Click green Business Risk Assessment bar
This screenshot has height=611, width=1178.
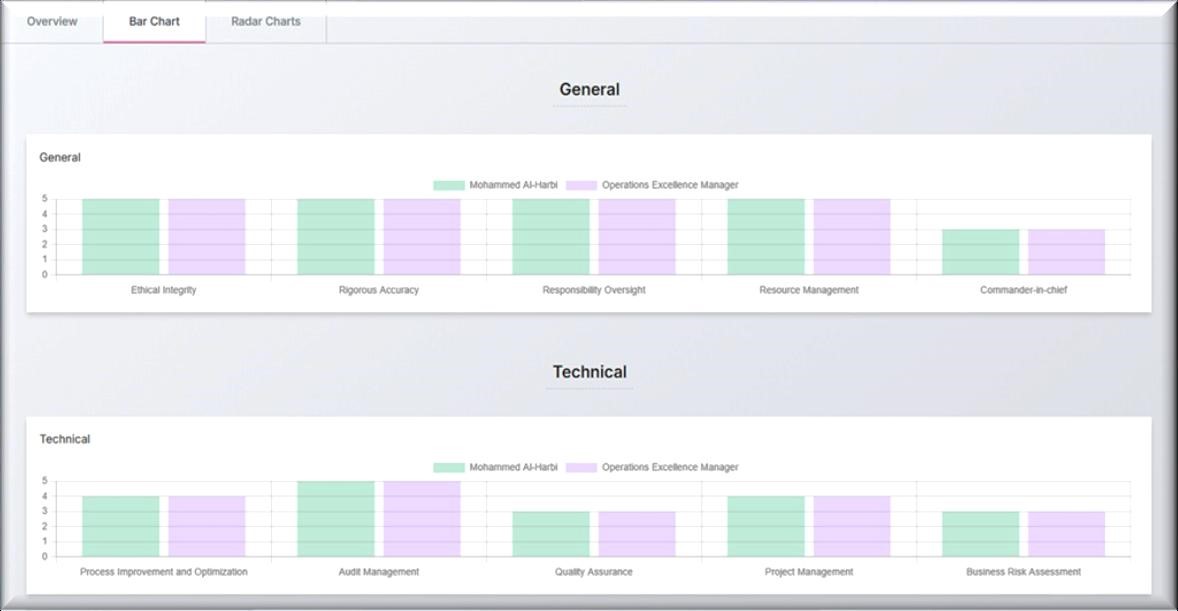981,534
